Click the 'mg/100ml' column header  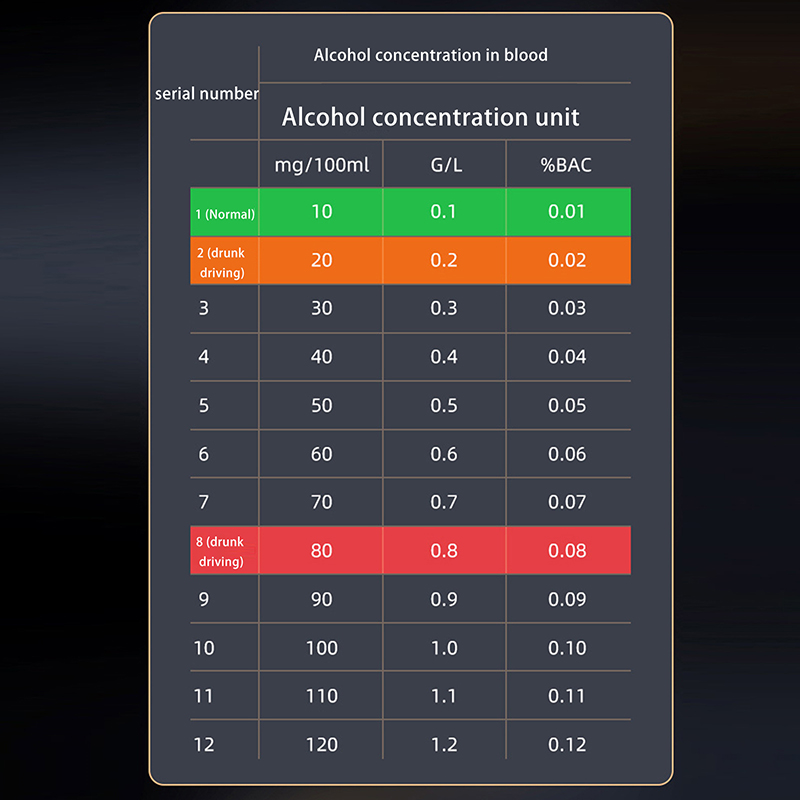point(321,165)
